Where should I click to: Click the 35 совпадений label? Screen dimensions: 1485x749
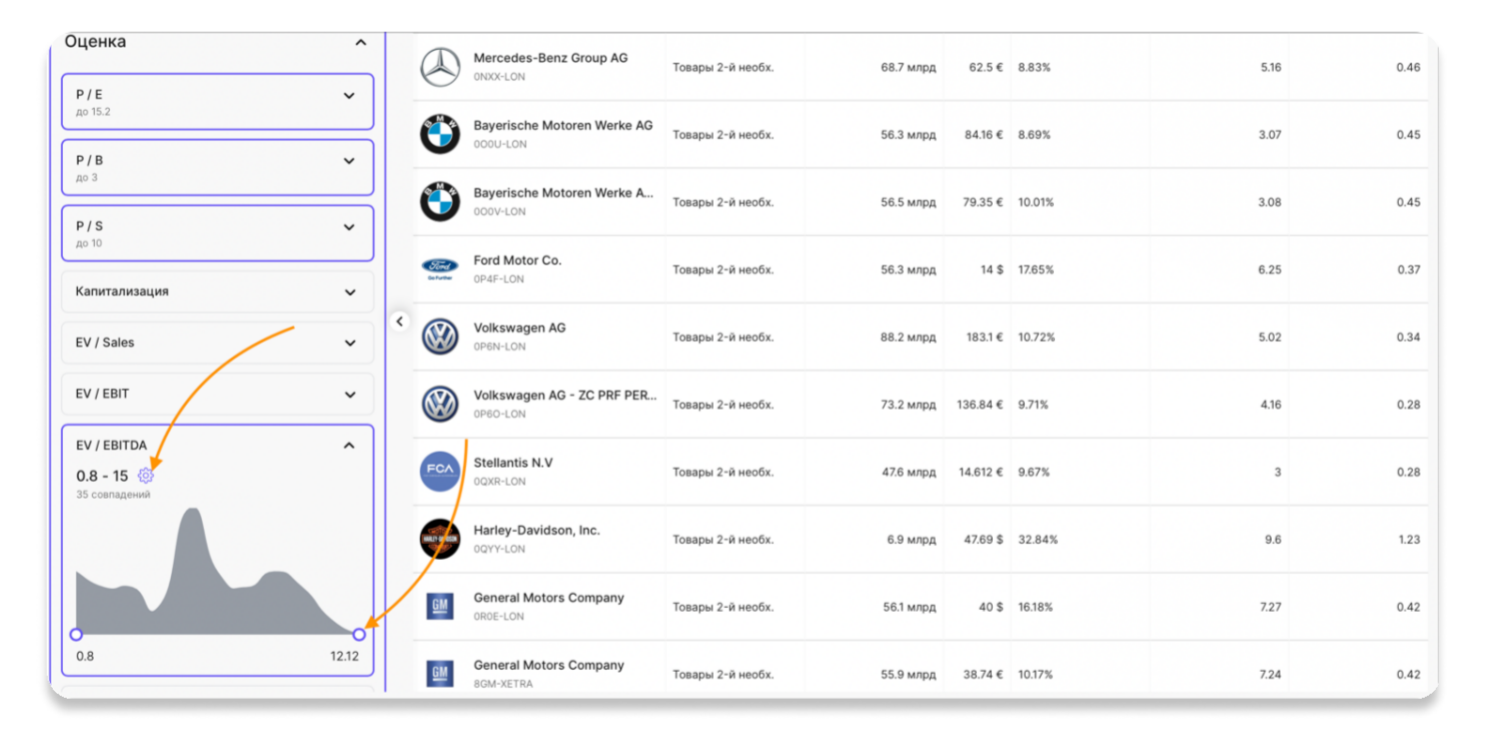113,494
